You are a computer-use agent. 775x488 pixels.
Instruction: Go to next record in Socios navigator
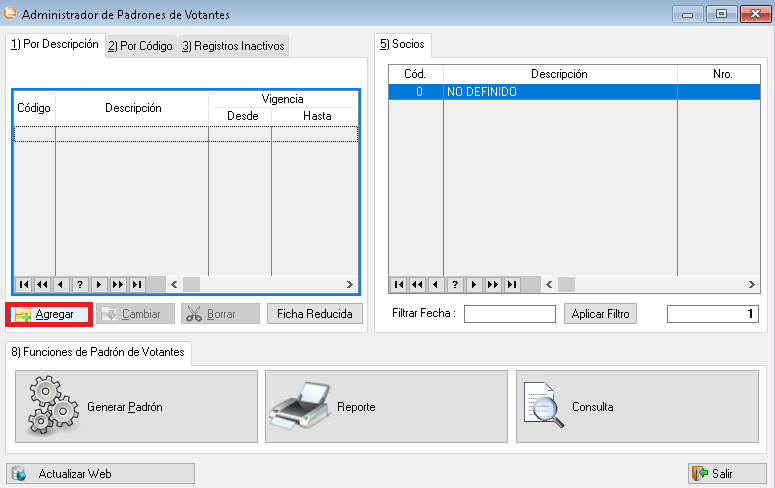474,284
